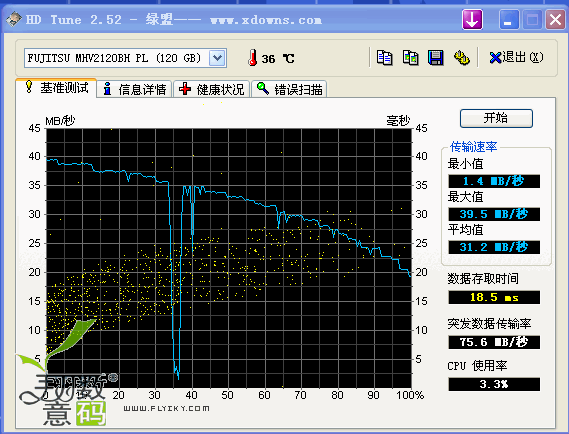Click the 传输速率 group label
Viewport: 569px width, 434px height.
click(x=474, y=147)
